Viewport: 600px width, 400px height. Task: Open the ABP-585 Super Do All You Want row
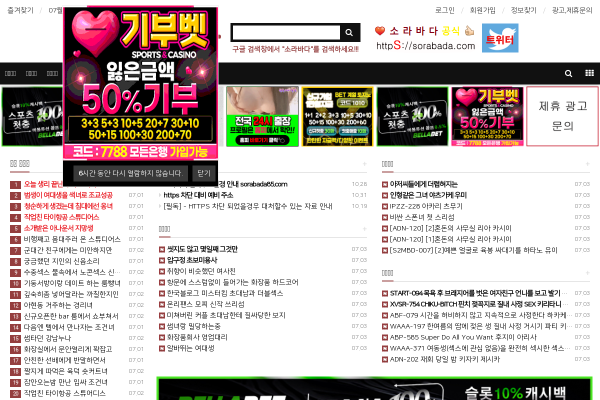click(x=463, y=338)
